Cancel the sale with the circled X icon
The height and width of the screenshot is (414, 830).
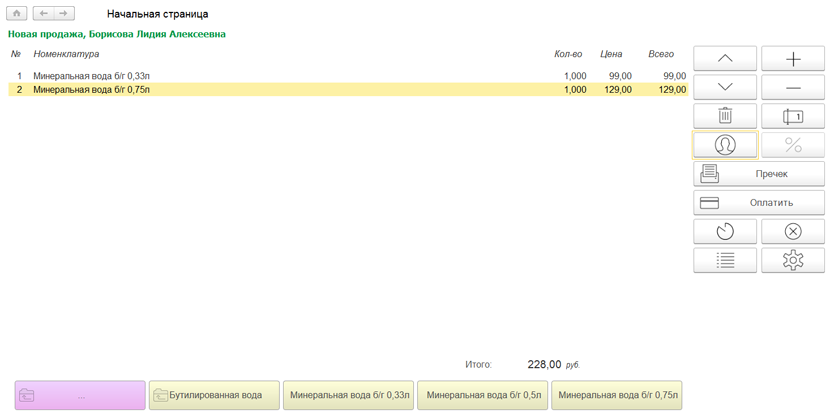pyautogui.click(x=793, y=231)
